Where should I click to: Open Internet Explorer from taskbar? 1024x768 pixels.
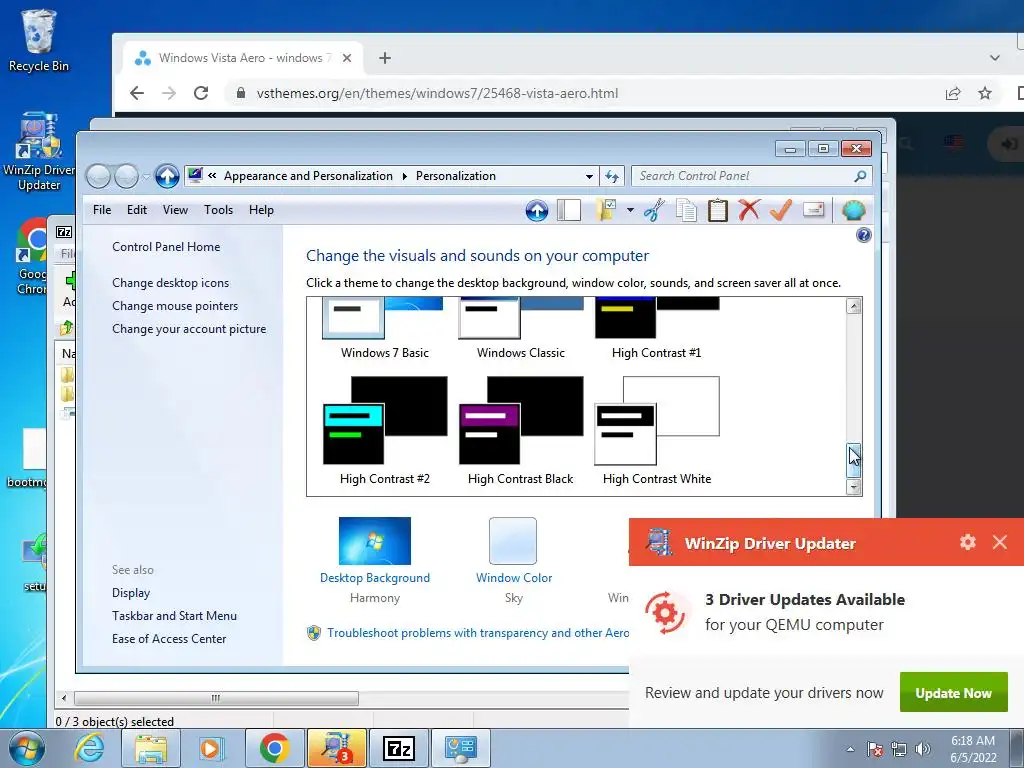88,748
